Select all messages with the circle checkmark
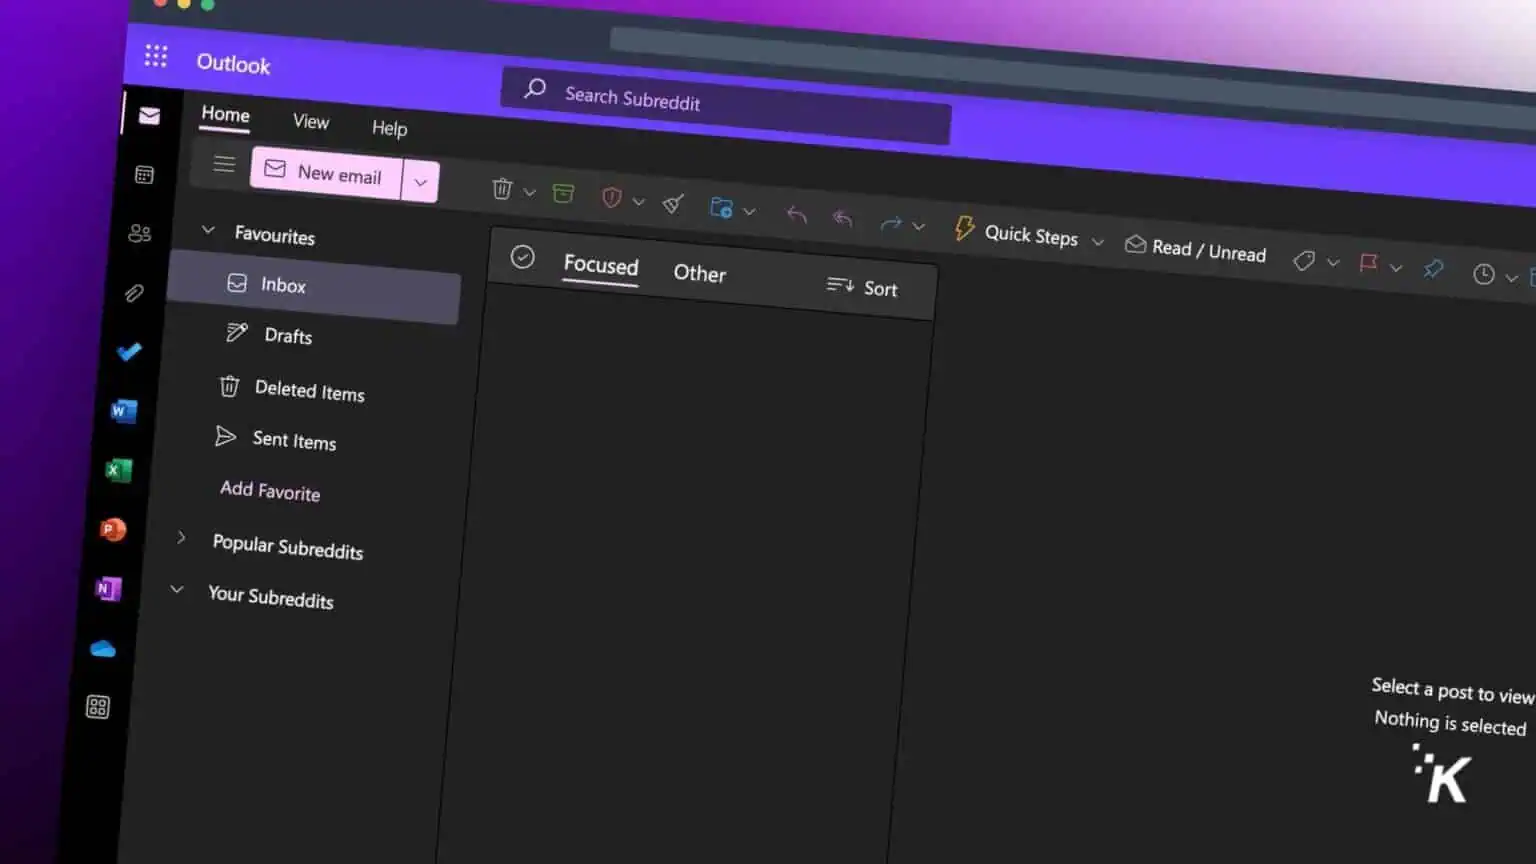 point(522,257)
